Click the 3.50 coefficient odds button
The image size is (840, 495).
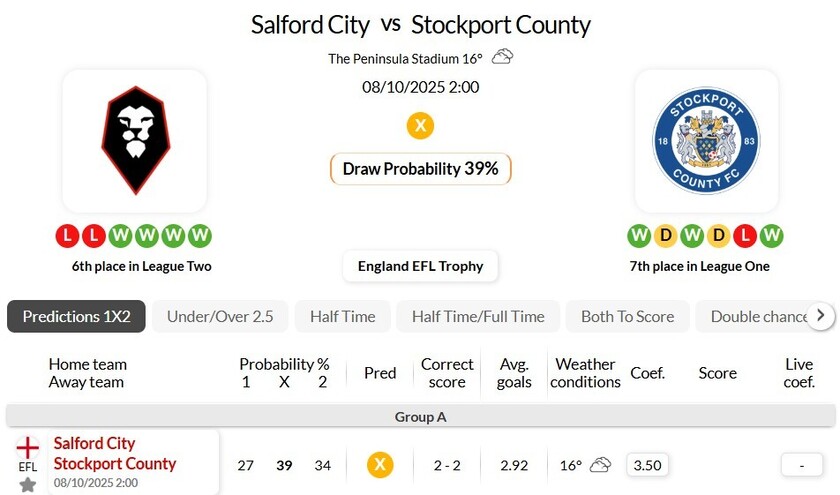648,465
